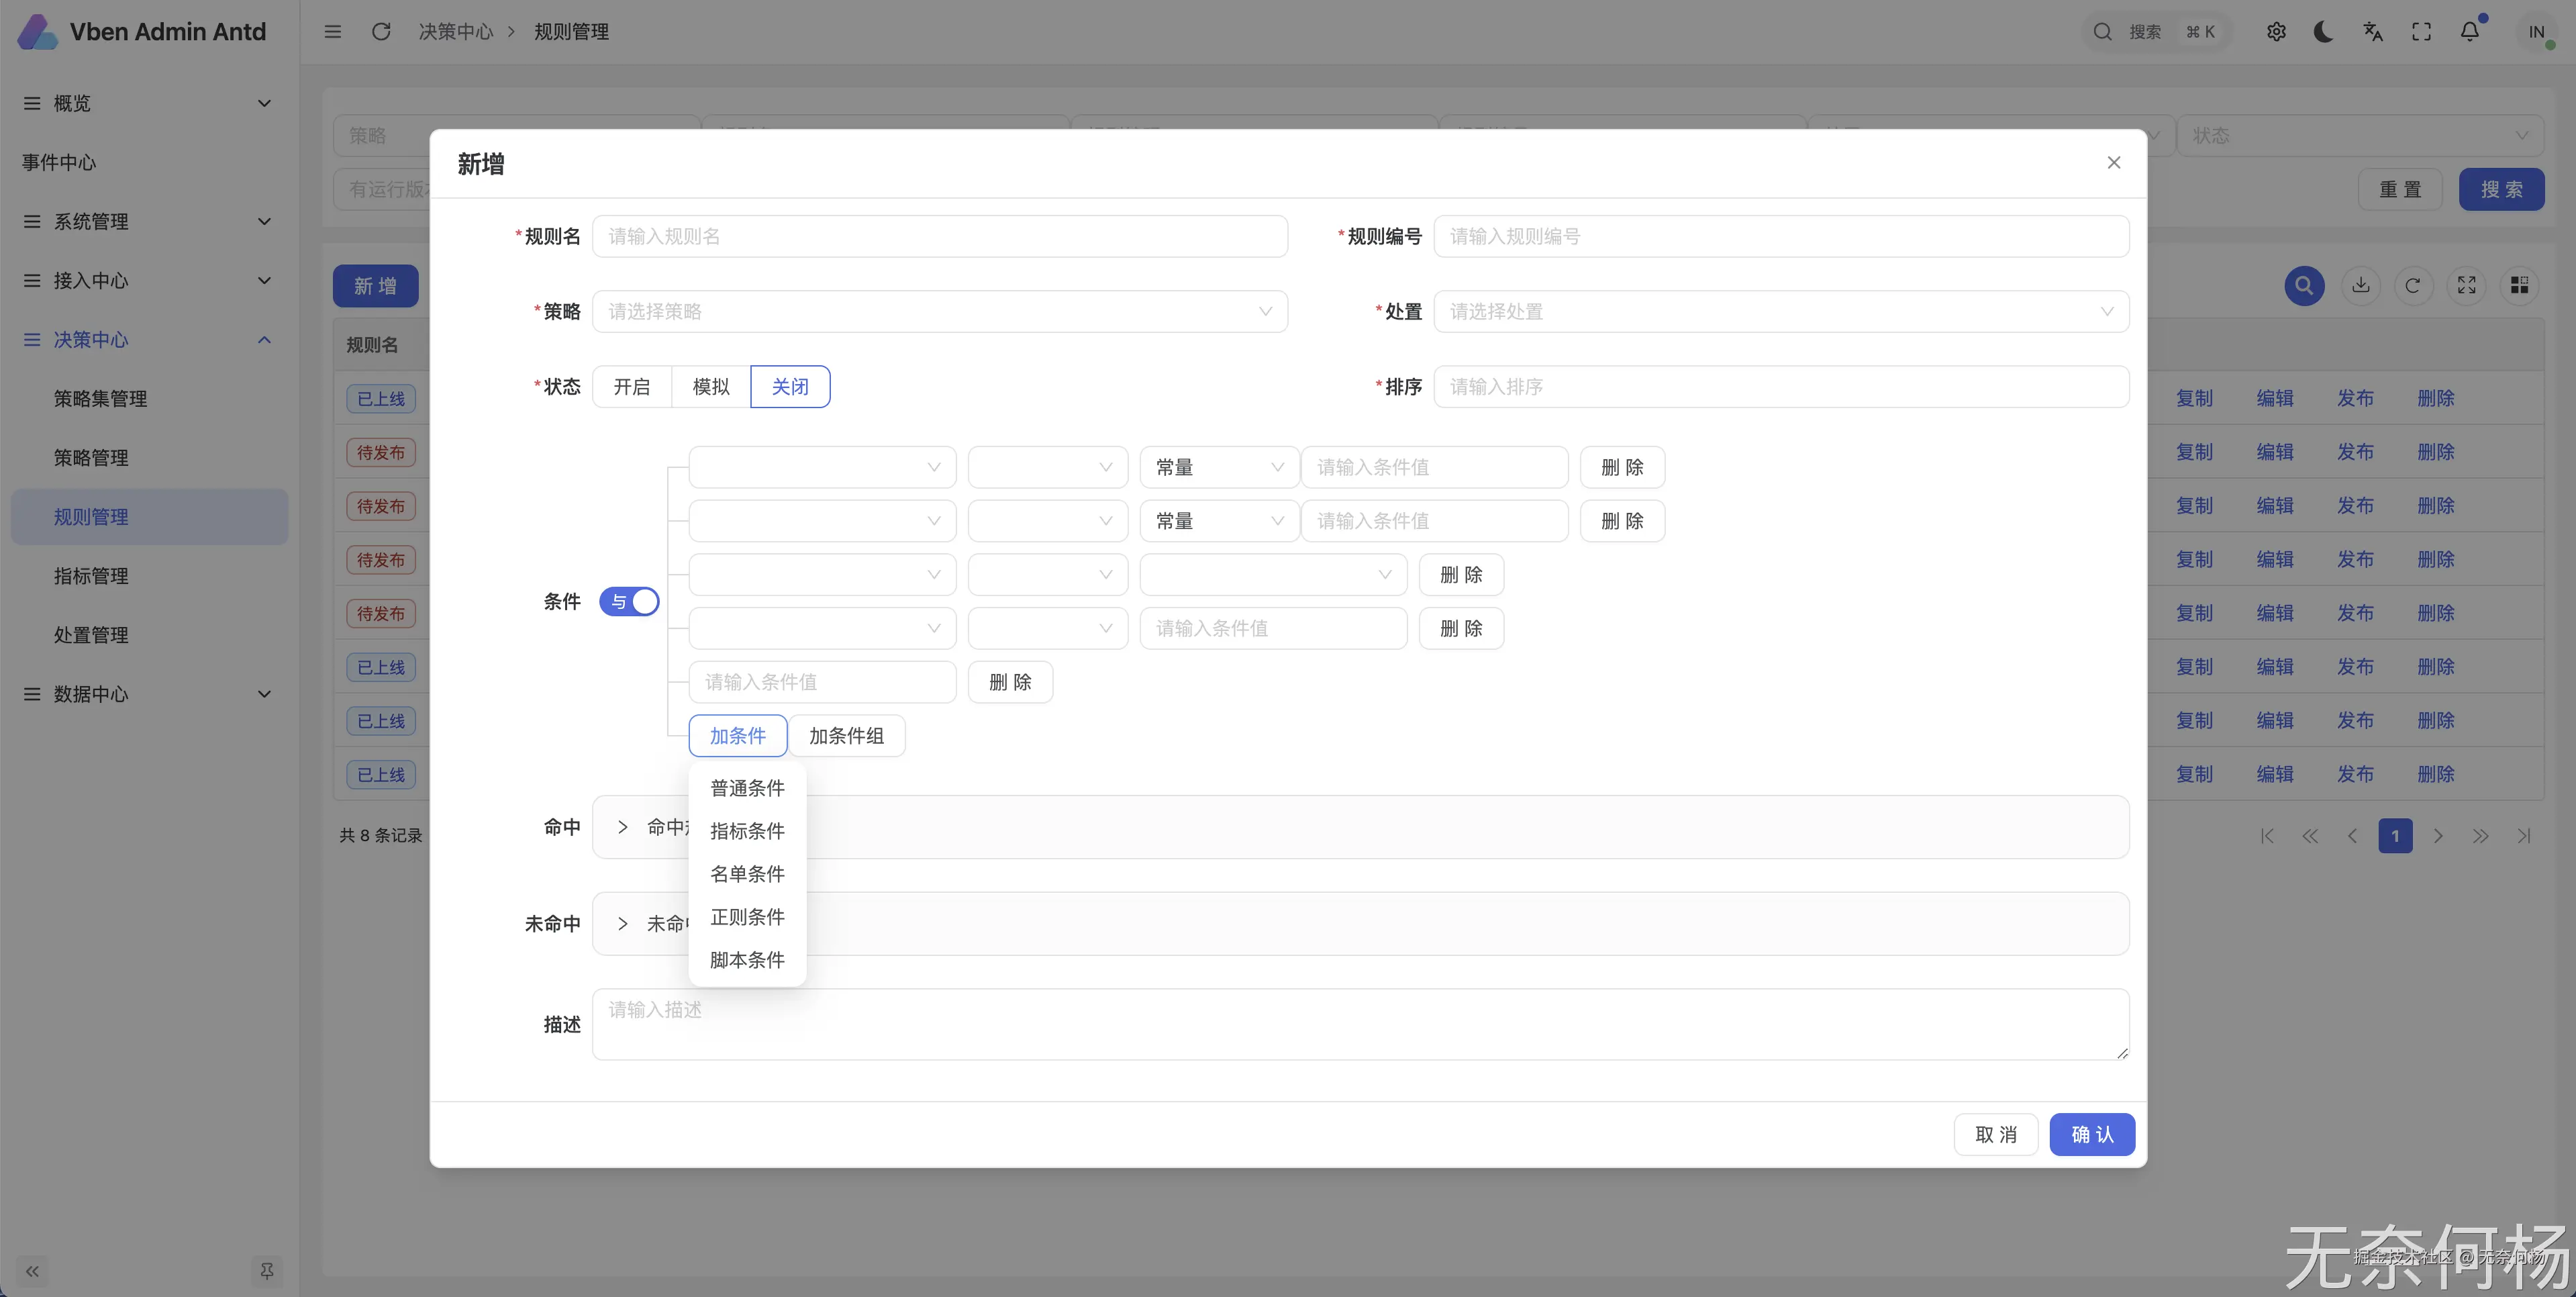Screen dimensions: 2576x1297
Task: Click the table download export icon
Action: tap(2361, 286)
